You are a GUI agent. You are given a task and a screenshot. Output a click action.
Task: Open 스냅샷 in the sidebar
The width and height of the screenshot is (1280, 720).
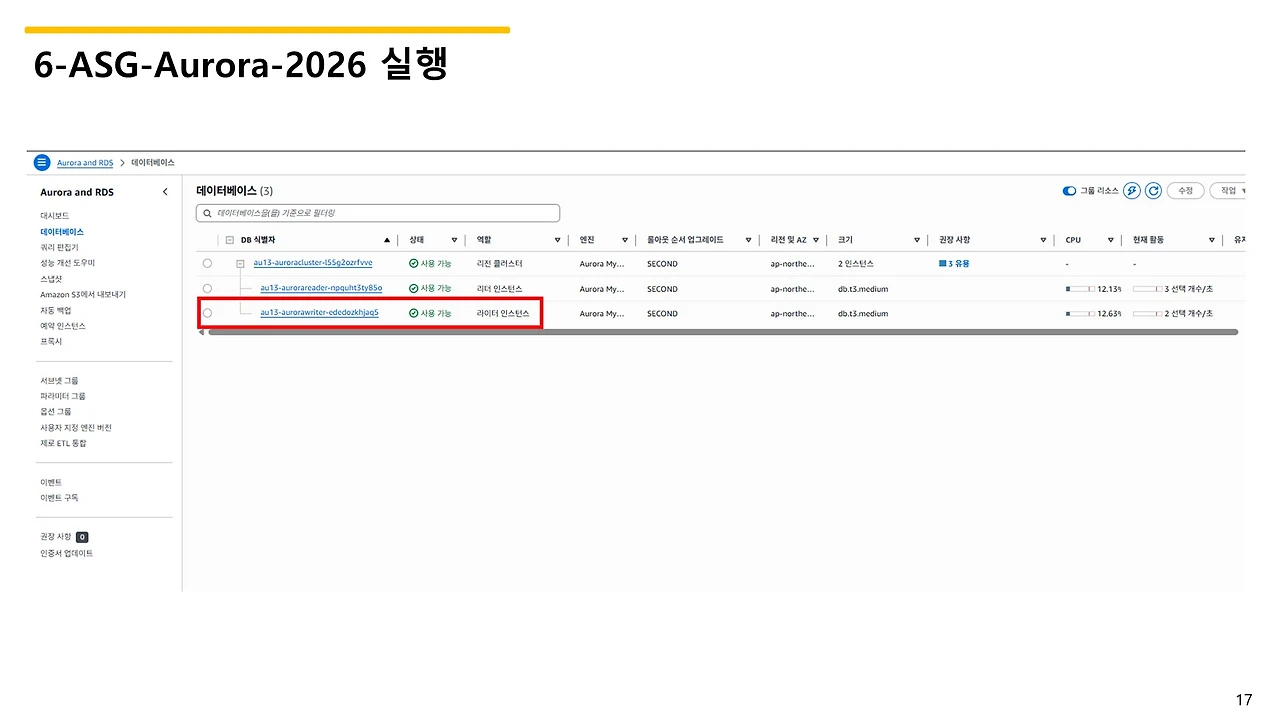pyautogui.click(x=51, y=279)
